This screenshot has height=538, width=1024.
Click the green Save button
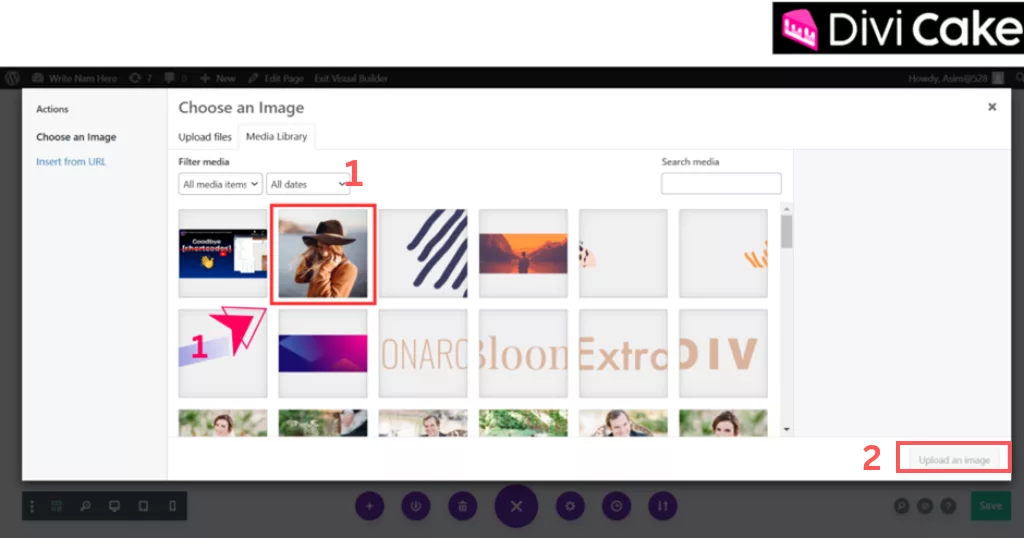pos(991,506)
